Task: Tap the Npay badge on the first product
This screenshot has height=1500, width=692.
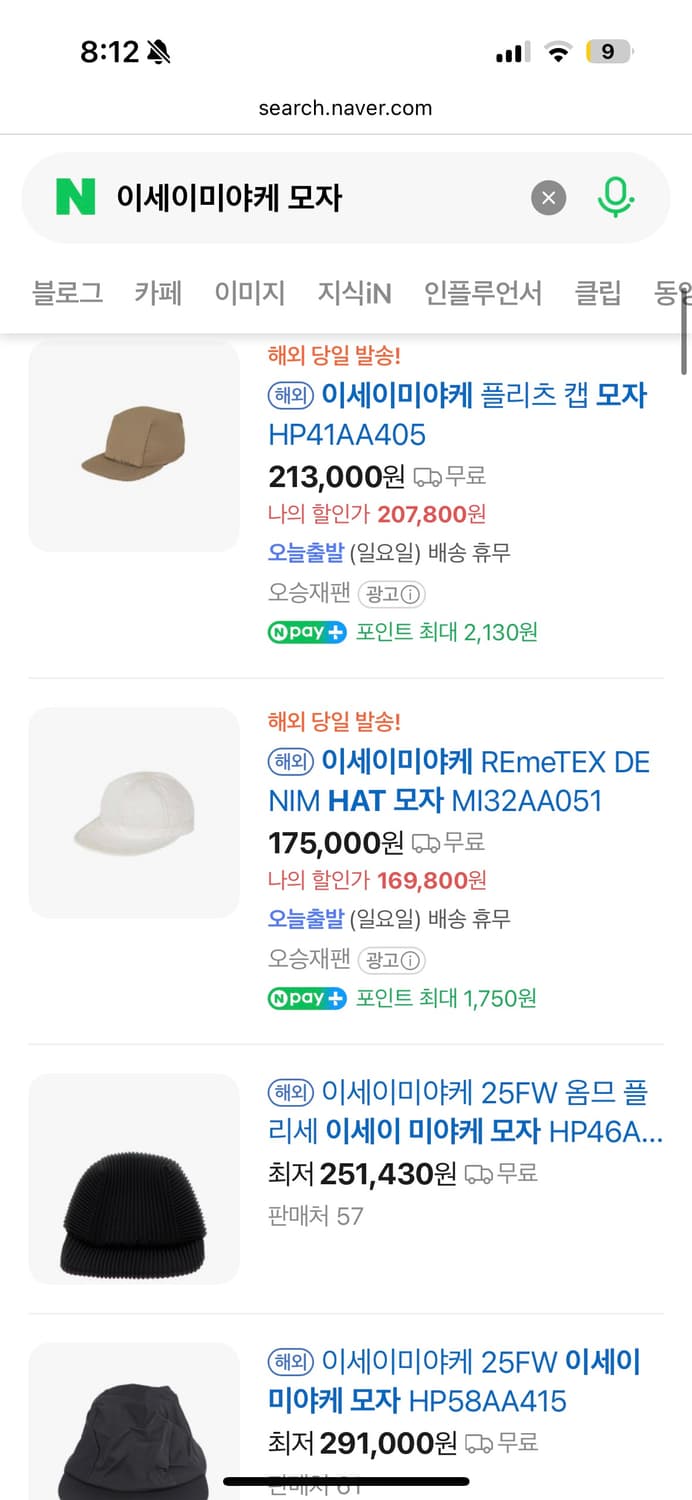Action: point(306,632)
